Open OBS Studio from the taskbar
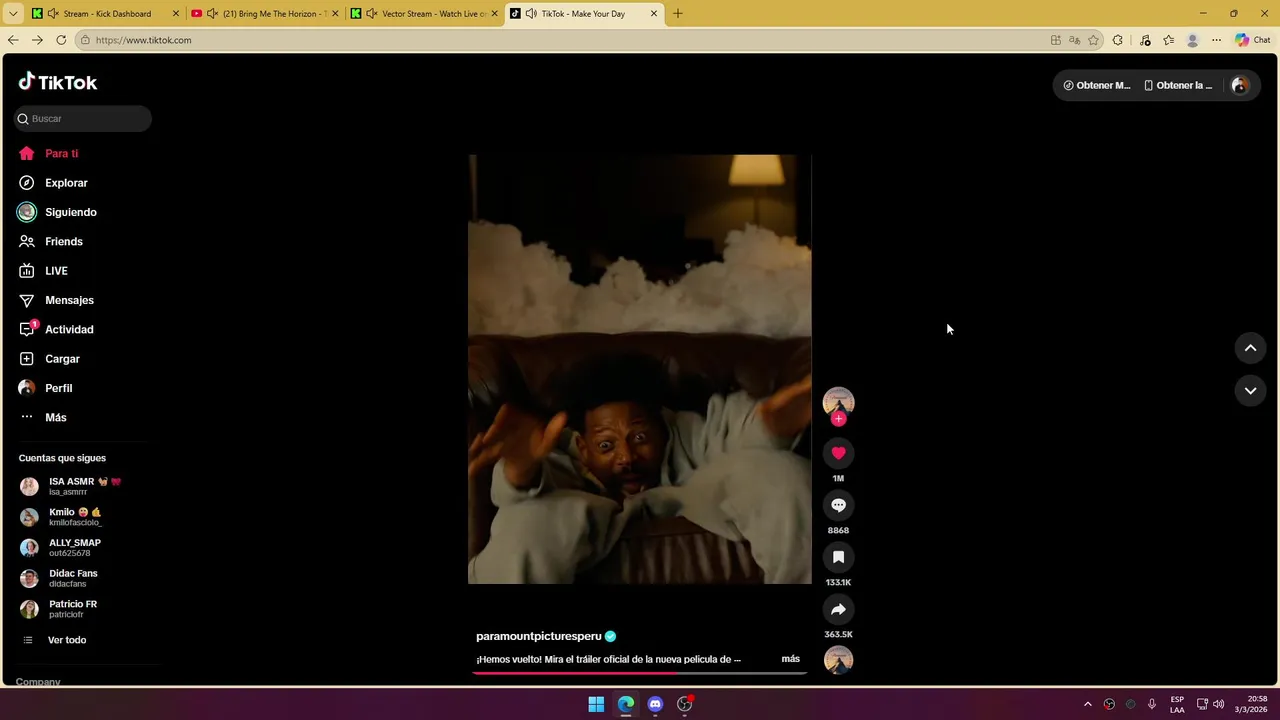Viewport: 1280px width, 720px height. coord(685,704)
